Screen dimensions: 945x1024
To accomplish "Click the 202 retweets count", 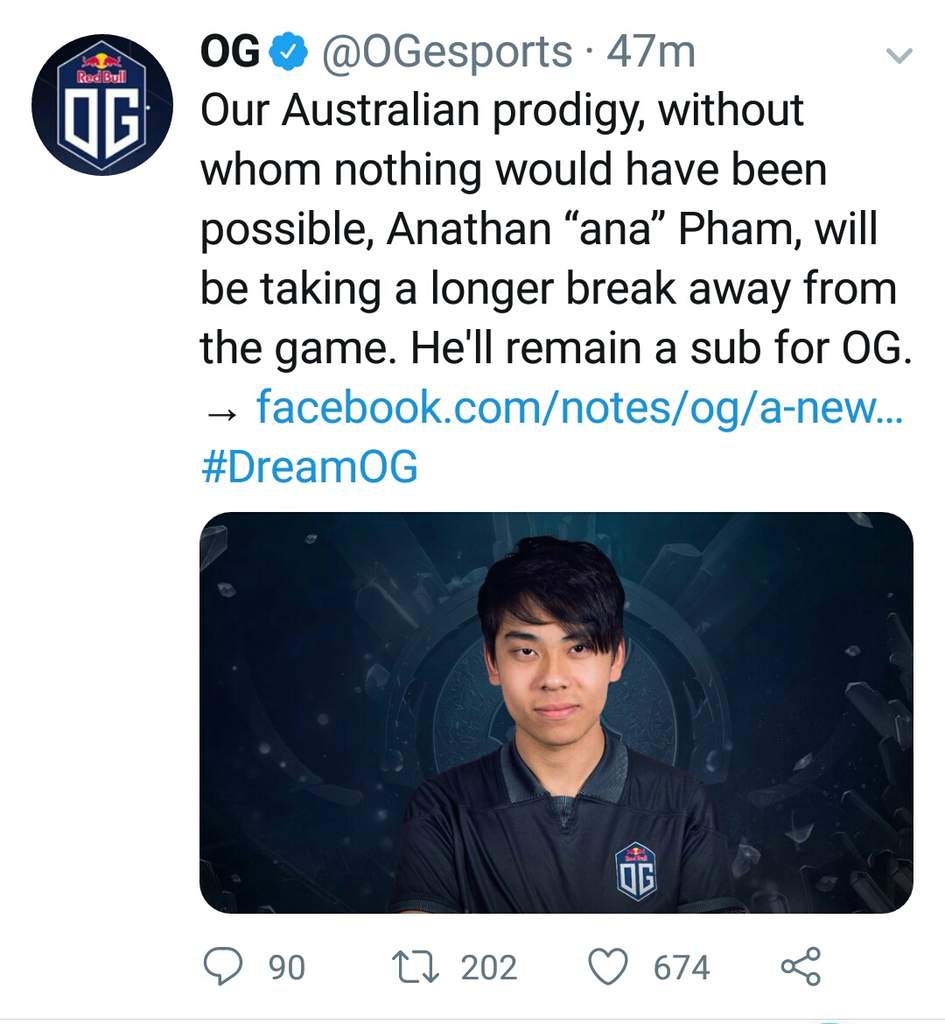I will (x=489, y=967).
